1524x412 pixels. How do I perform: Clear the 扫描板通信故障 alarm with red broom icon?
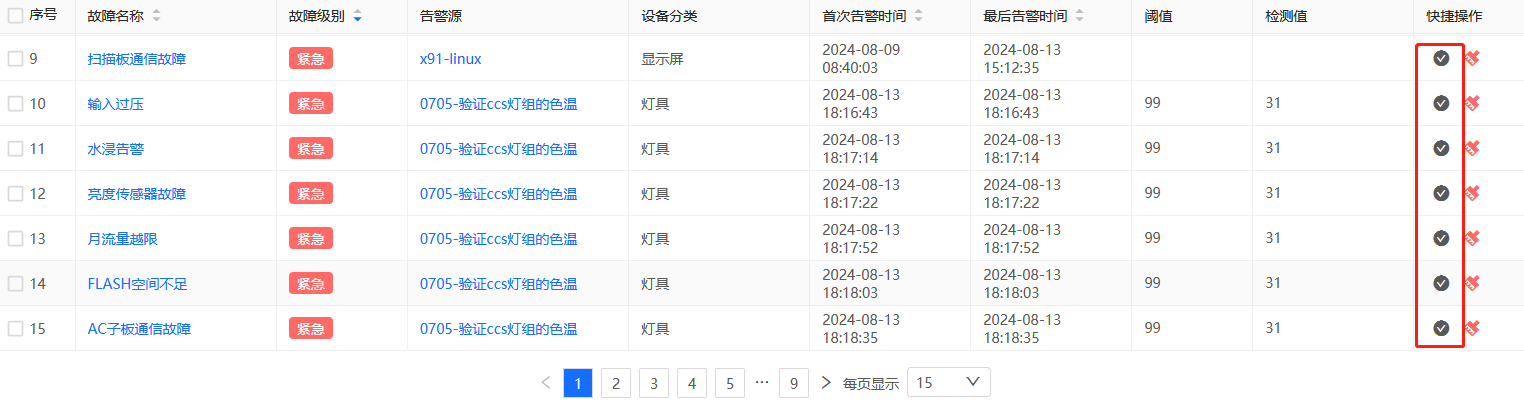pos(1472,58)
